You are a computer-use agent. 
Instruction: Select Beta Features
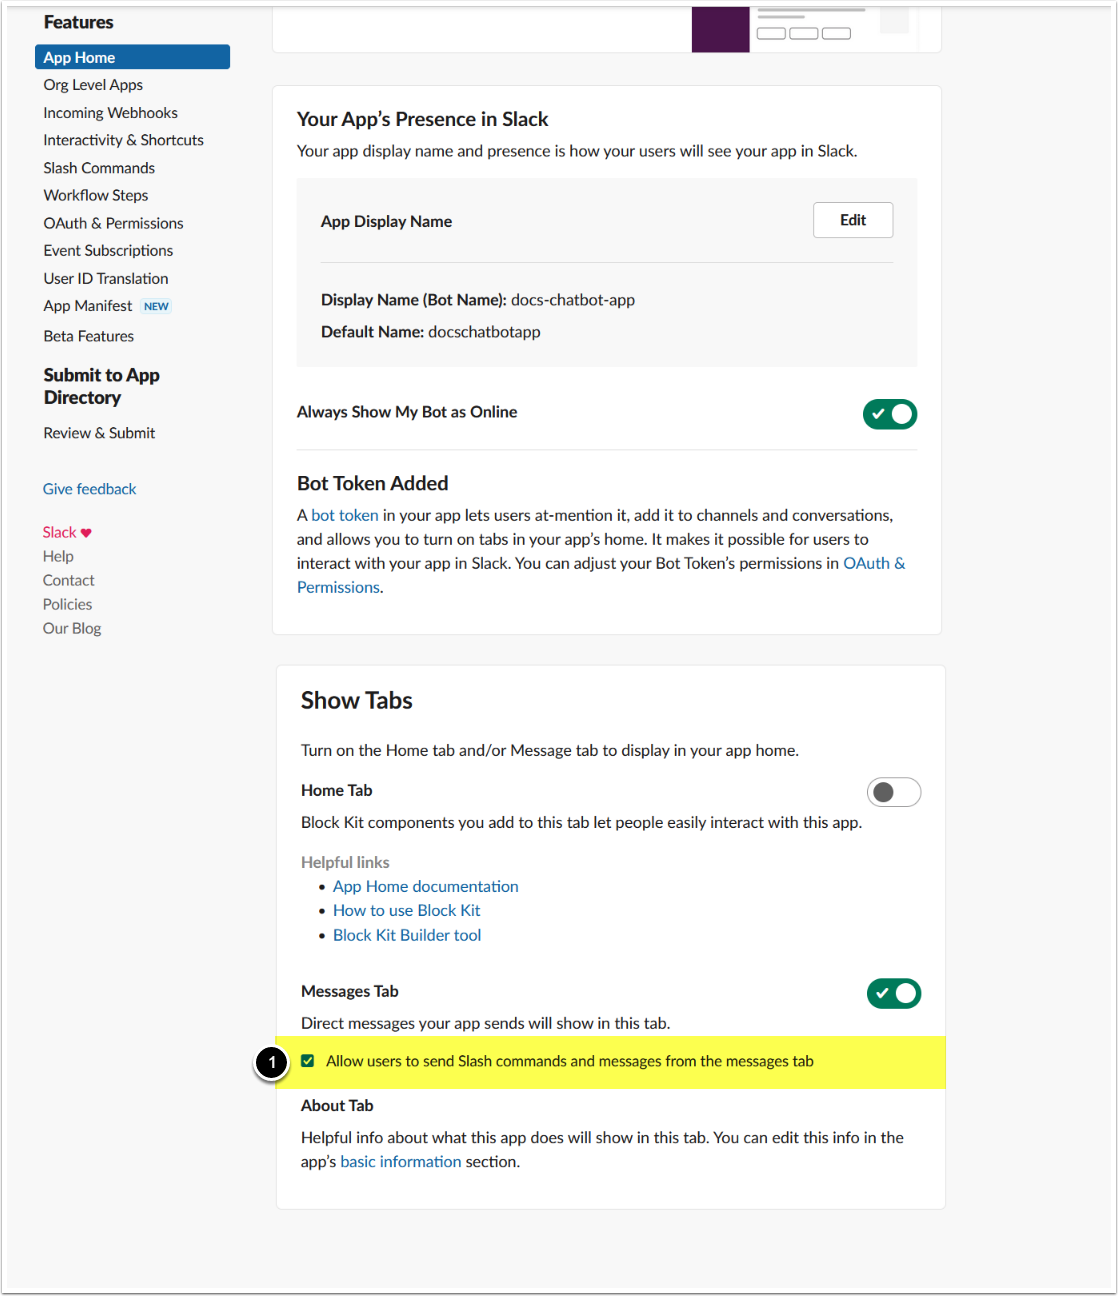[89, 336]
